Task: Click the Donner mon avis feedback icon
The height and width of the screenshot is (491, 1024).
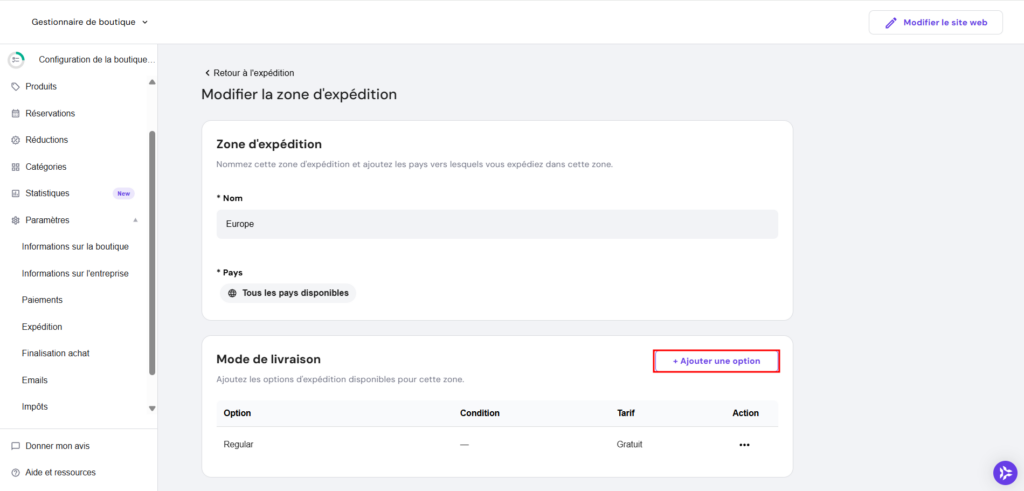Action: tap(15, 446)
